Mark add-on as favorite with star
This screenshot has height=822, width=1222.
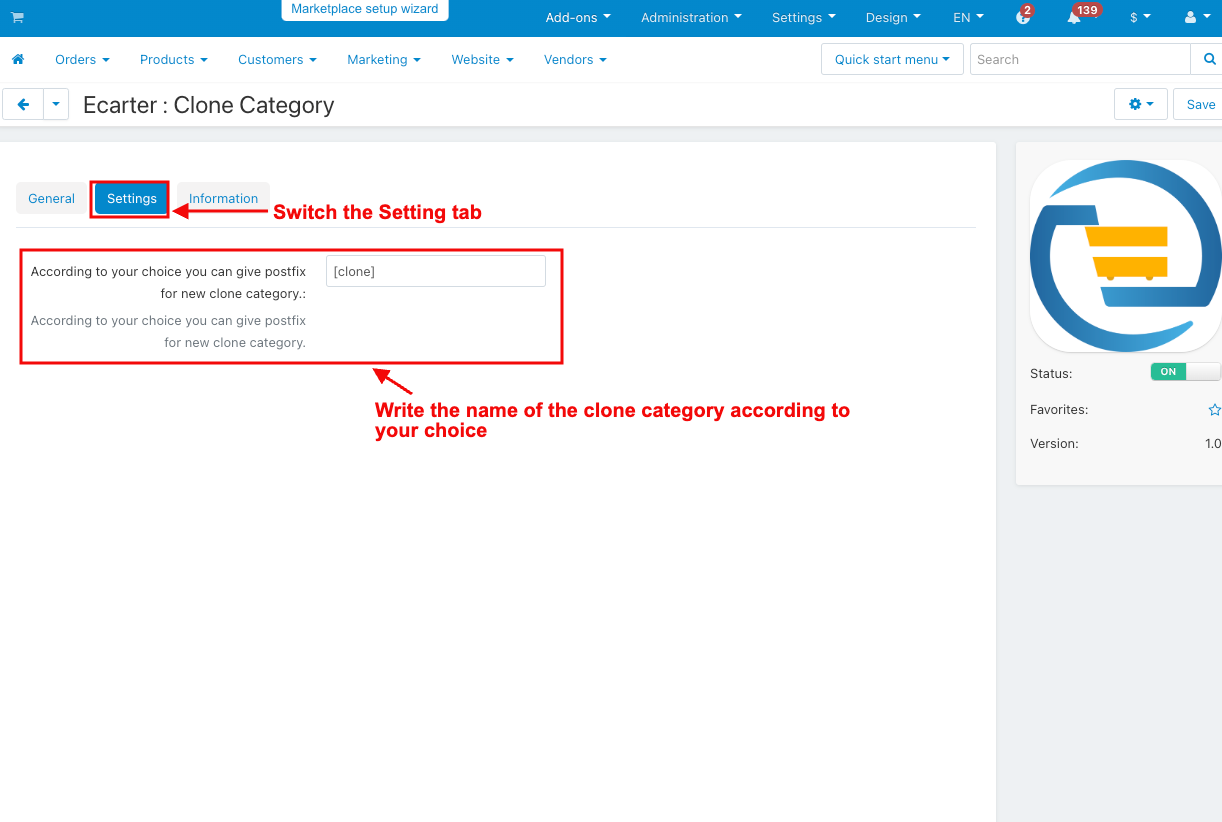click(1214, 409)
